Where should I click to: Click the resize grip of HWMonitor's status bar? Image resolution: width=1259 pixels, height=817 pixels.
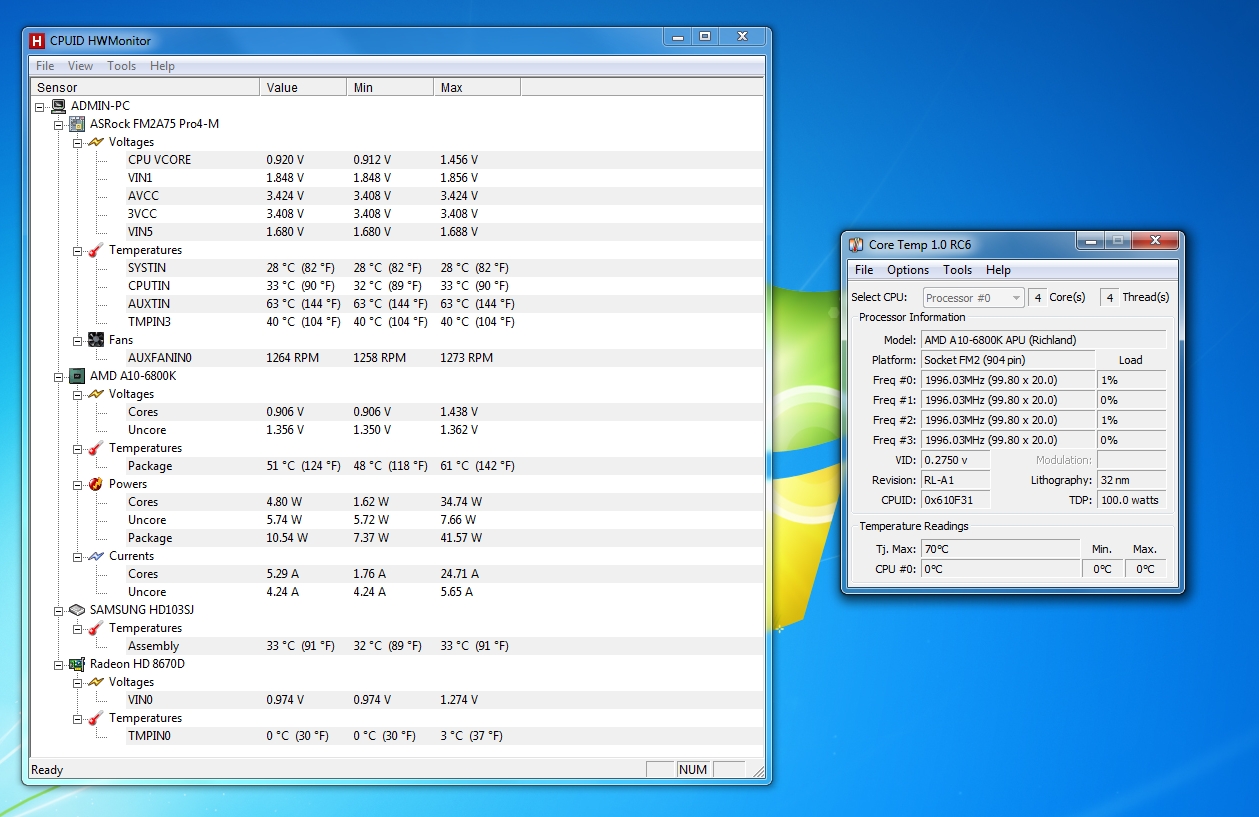757,771
